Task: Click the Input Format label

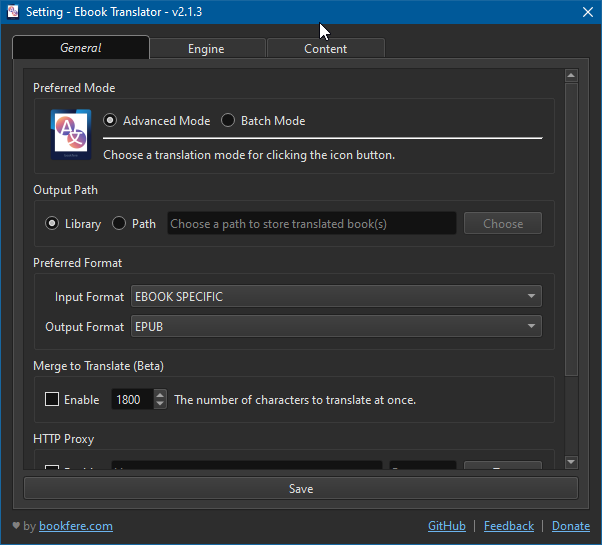Action: coord(89,297)
